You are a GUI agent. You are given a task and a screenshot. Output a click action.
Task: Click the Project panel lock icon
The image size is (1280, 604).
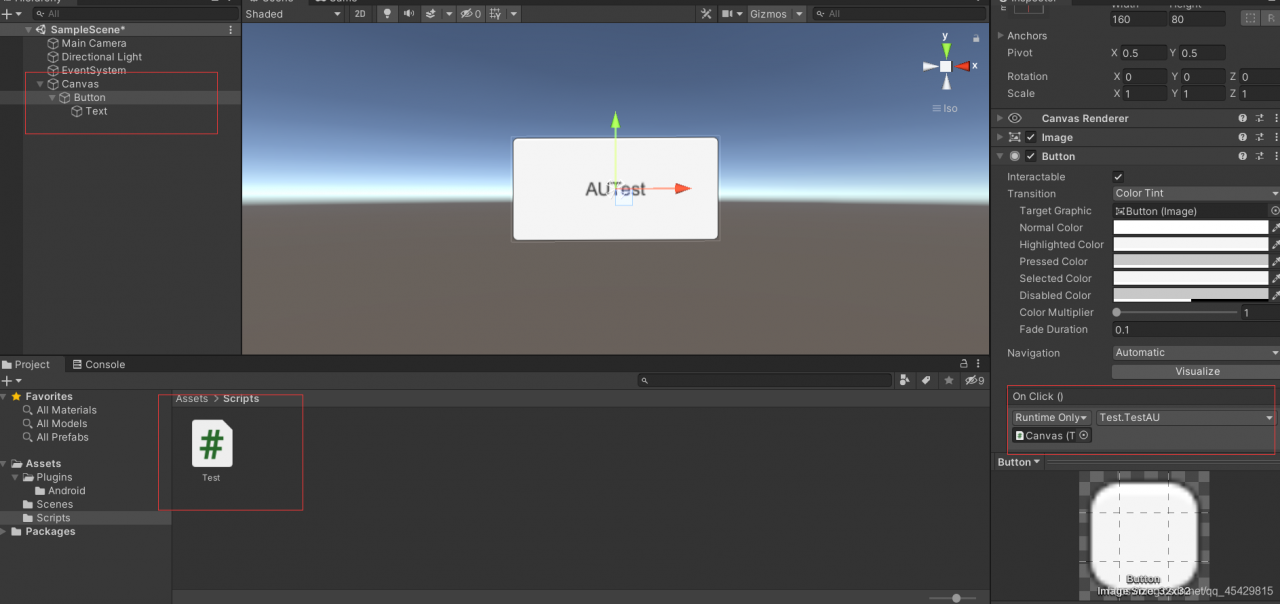click(963, 364)
